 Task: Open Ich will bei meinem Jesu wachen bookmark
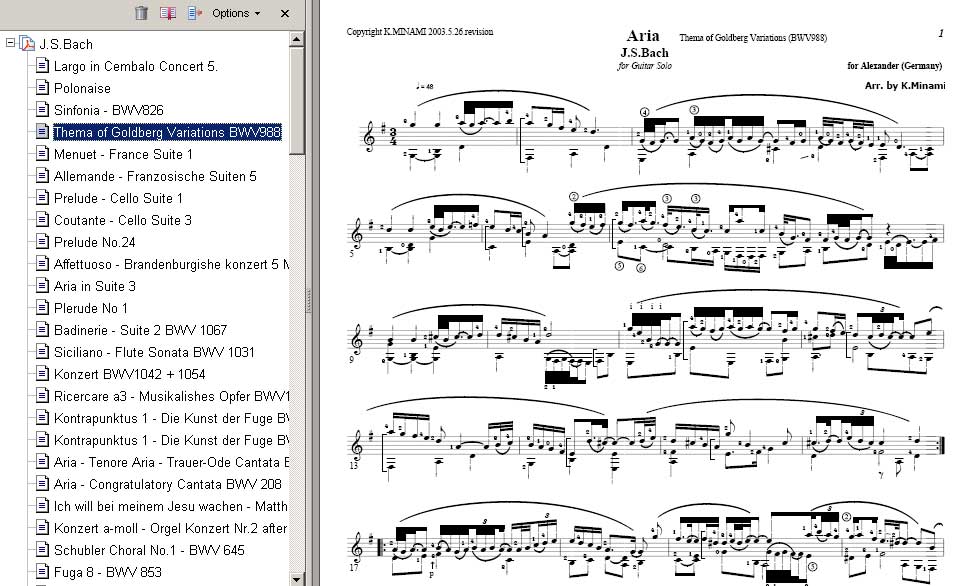click(x=170, y=506)
